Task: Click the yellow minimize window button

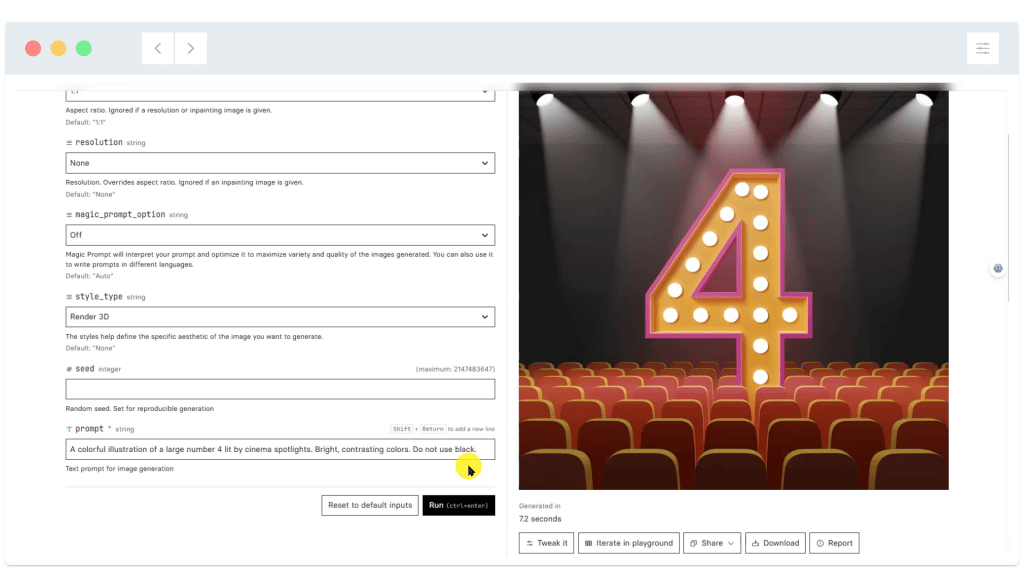Action: coord(59,48)
